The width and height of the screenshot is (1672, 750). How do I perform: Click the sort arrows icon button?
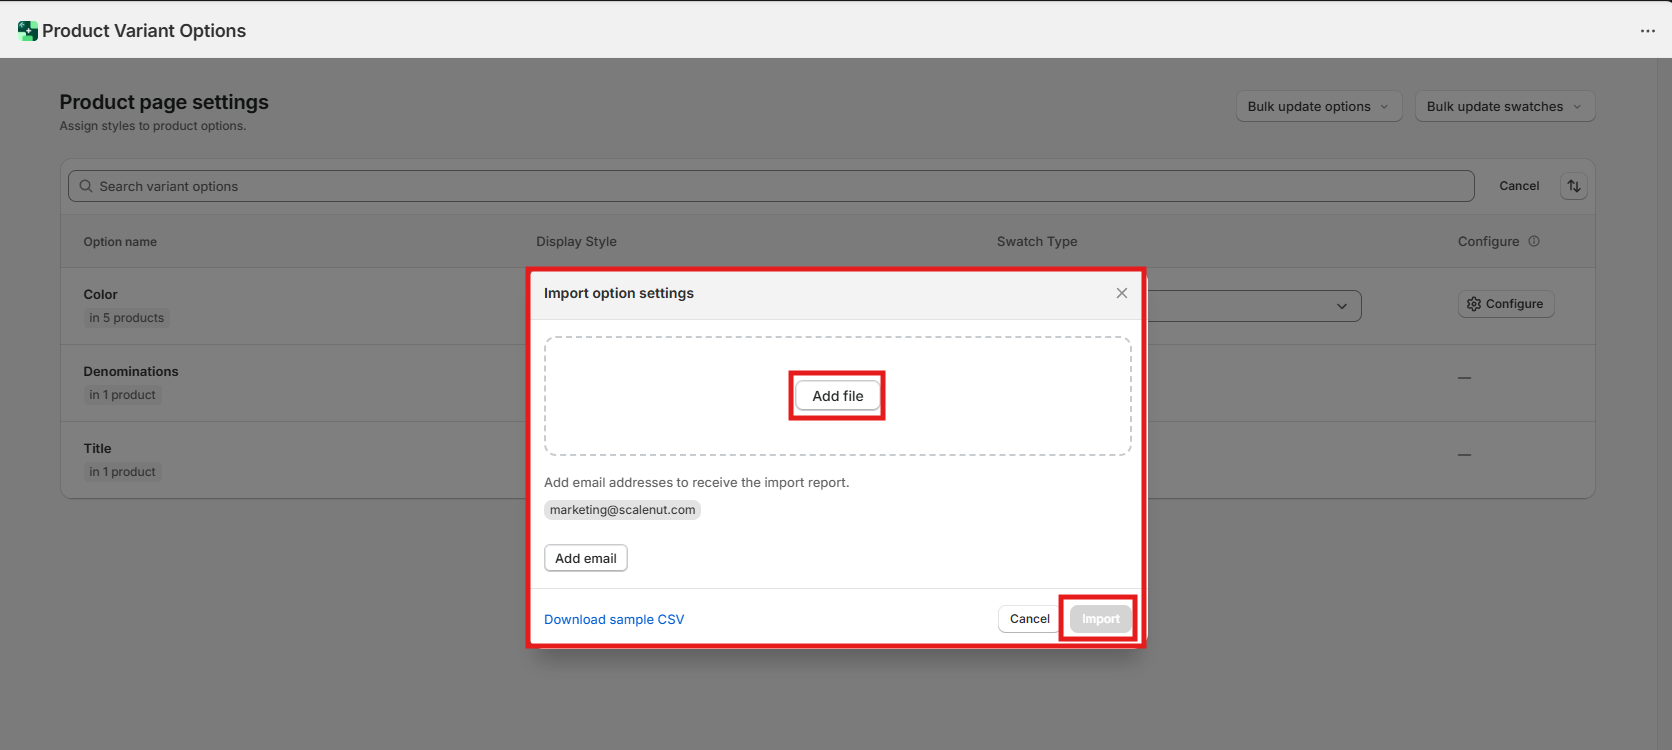click(x=1573, y=186)
